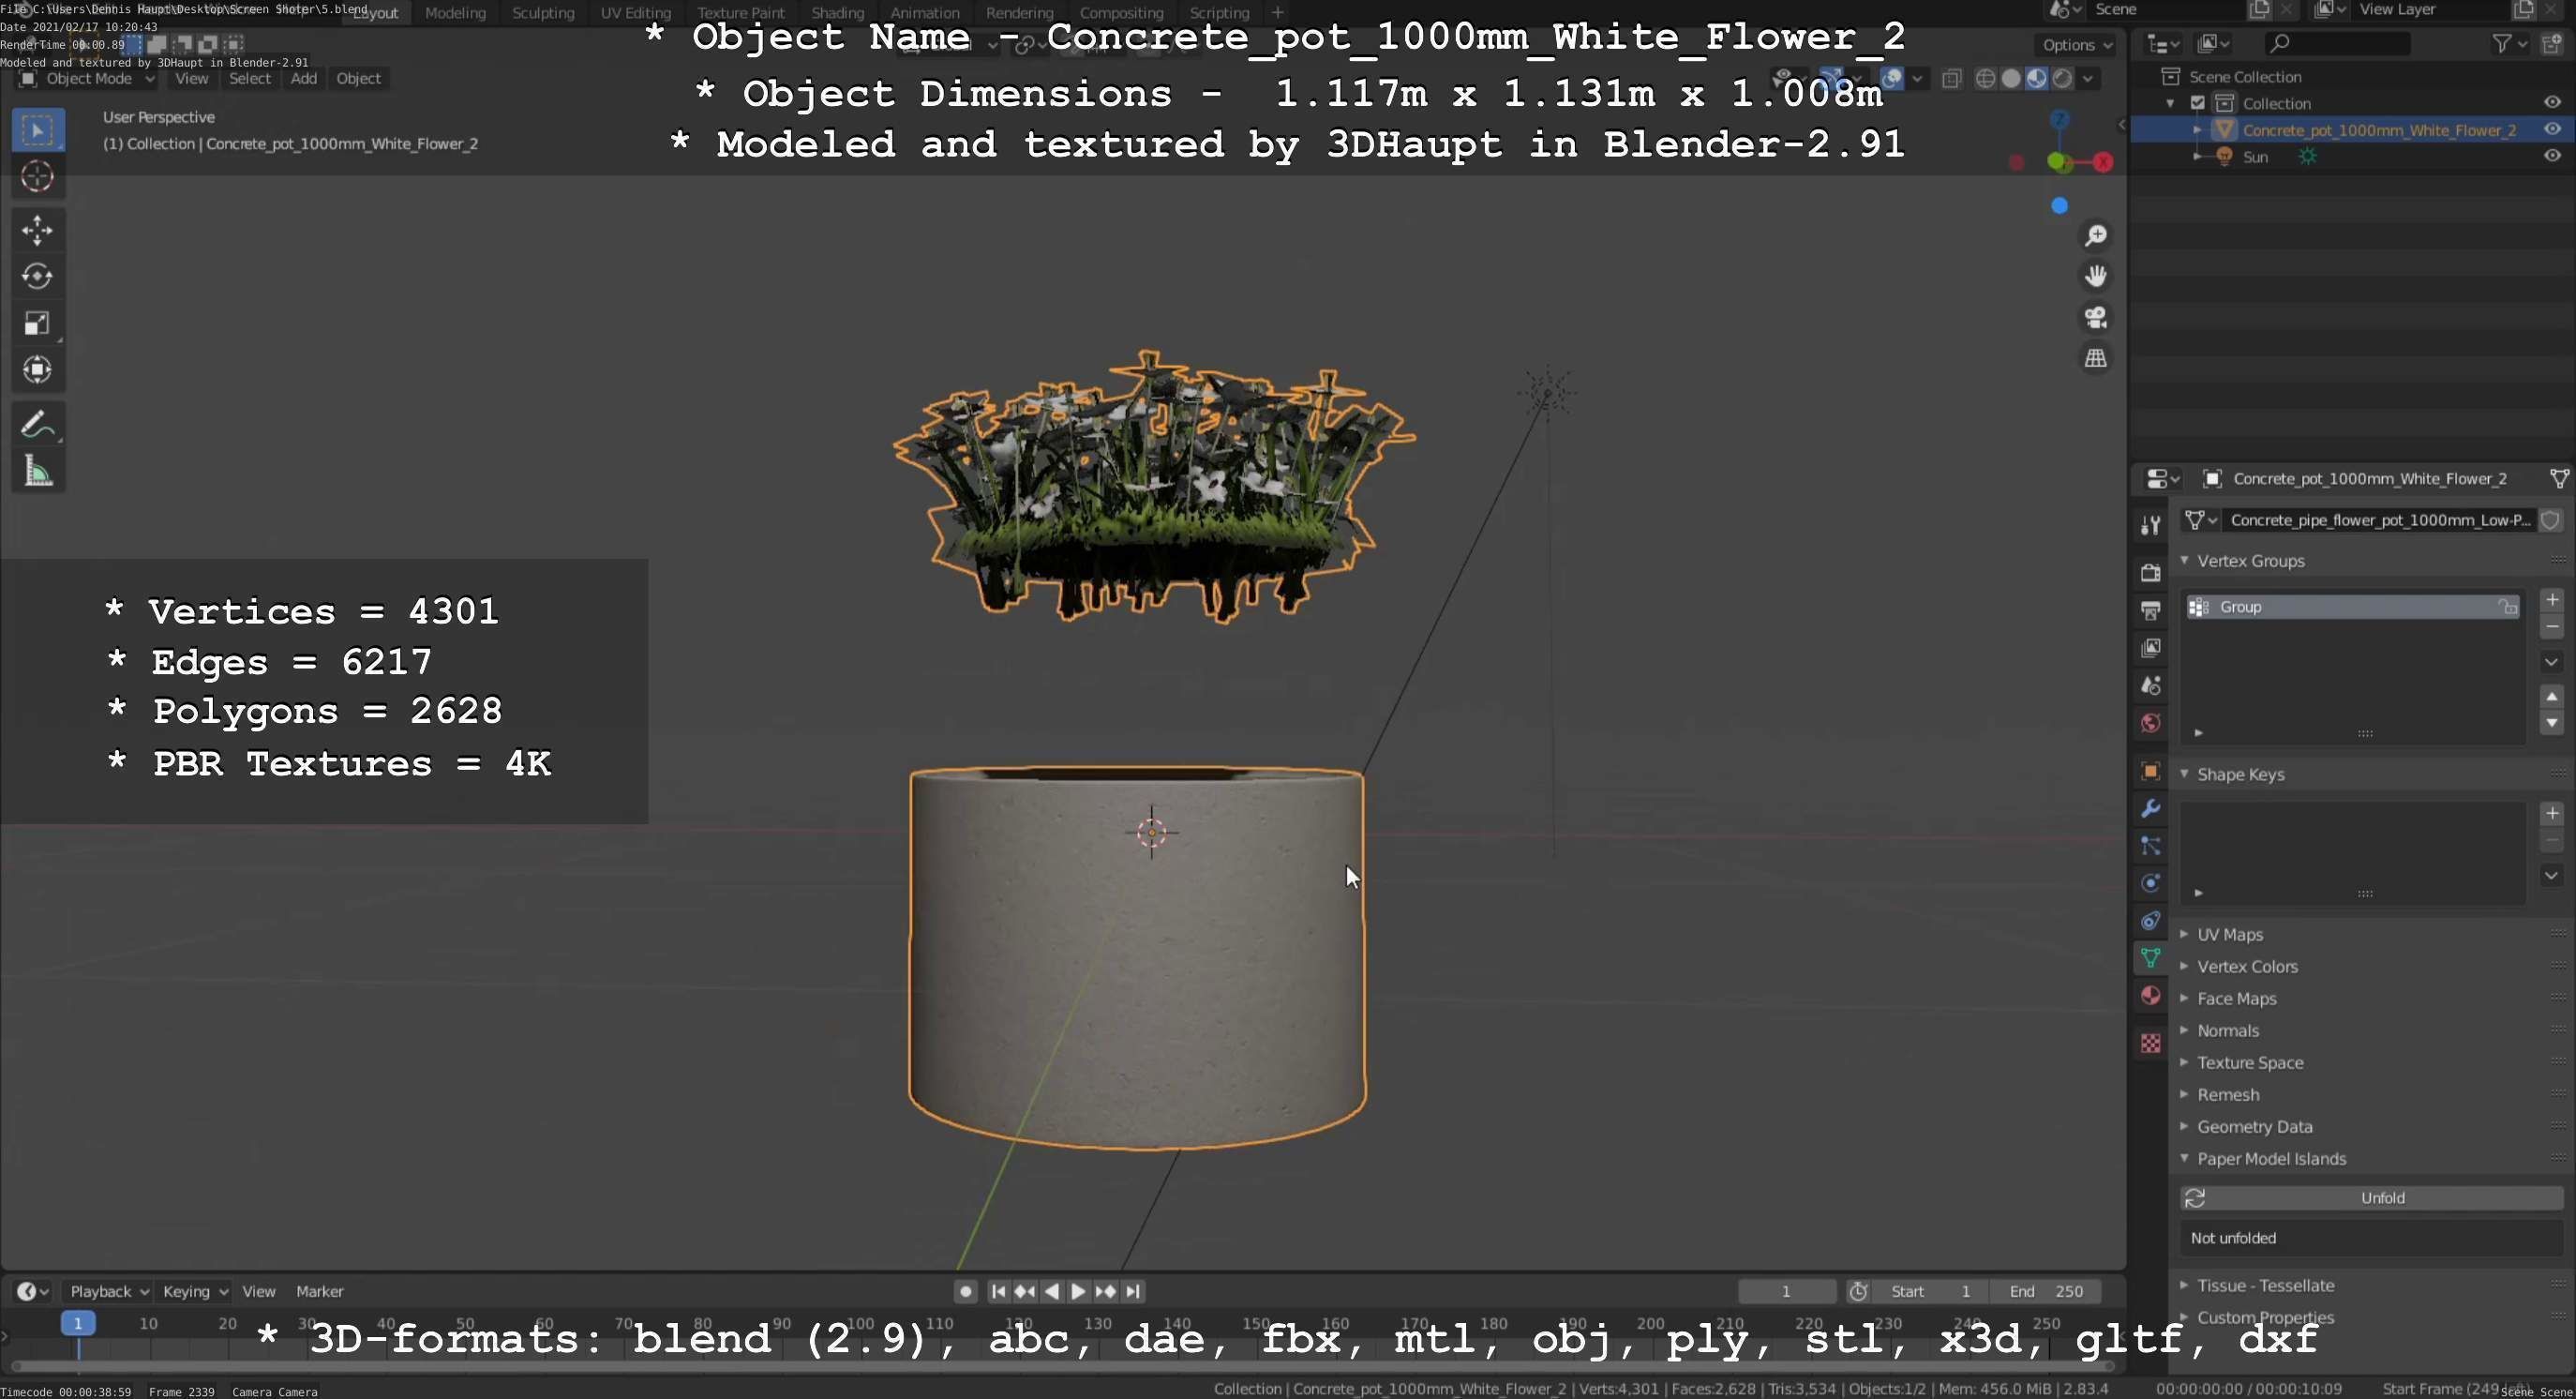This screenshot has width=2576, height=1399.
Task: Expand the Concrete_pot_1000mm_White_Flower_2 outliner row
Action: pyautogui.click(x=2197, y=130)
